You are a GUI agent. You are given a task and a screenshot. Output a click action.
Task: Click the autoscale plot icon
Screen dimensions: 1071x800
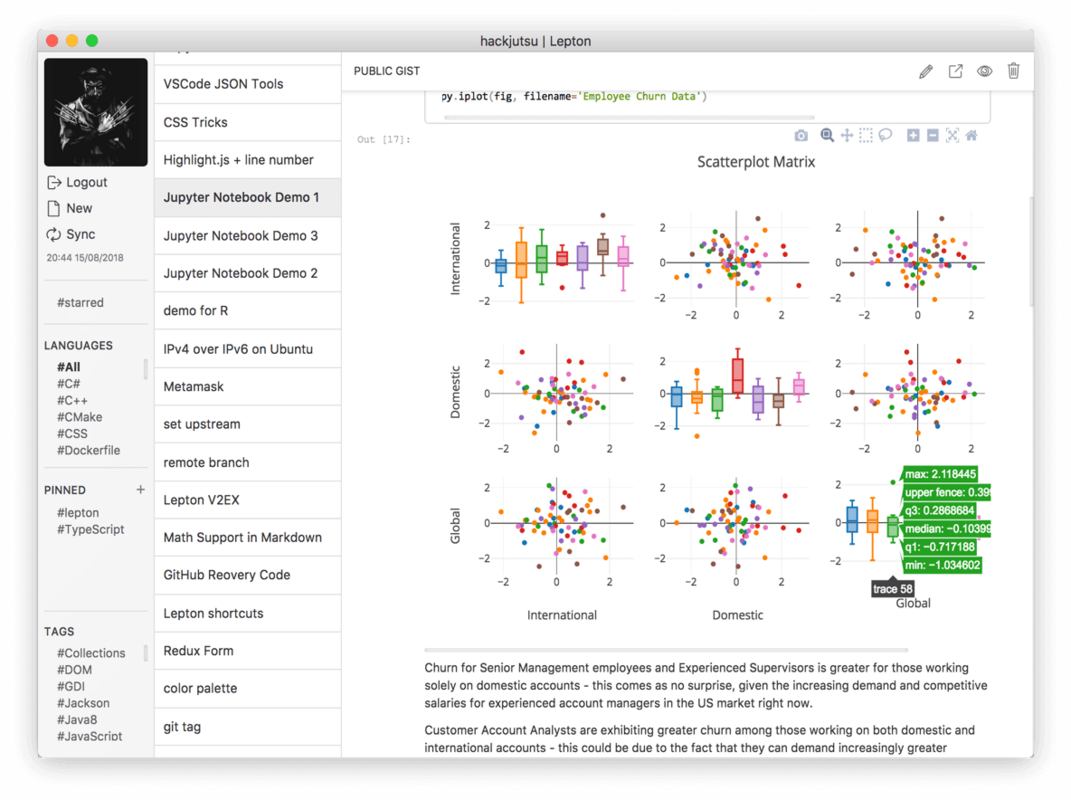[952, 135]
